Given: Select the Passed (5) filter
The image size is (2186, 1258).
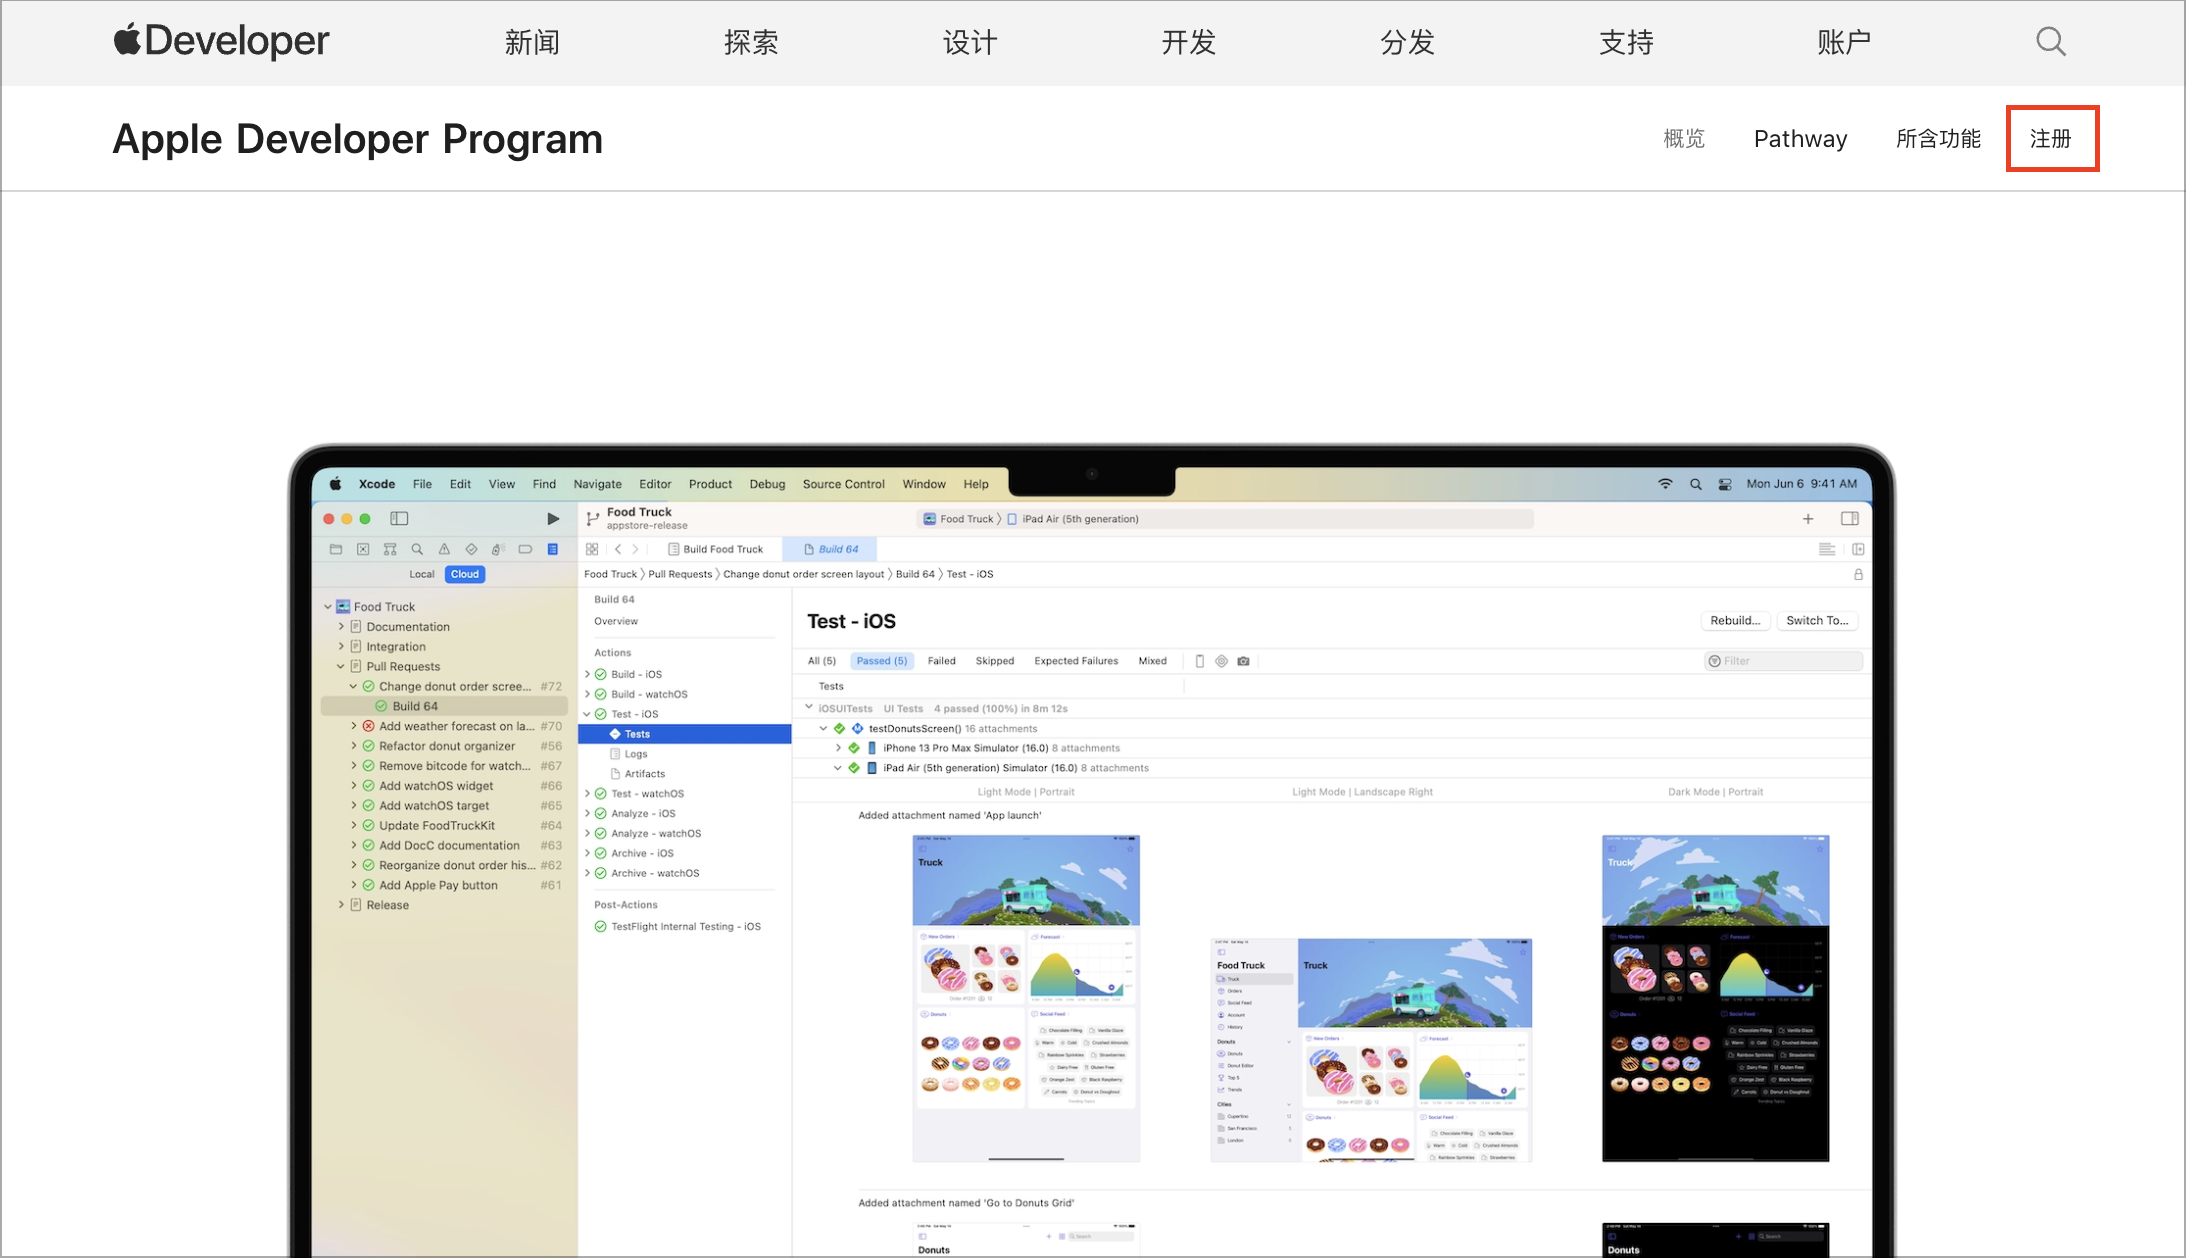Looking at the screenshot, I should [882, 661].
